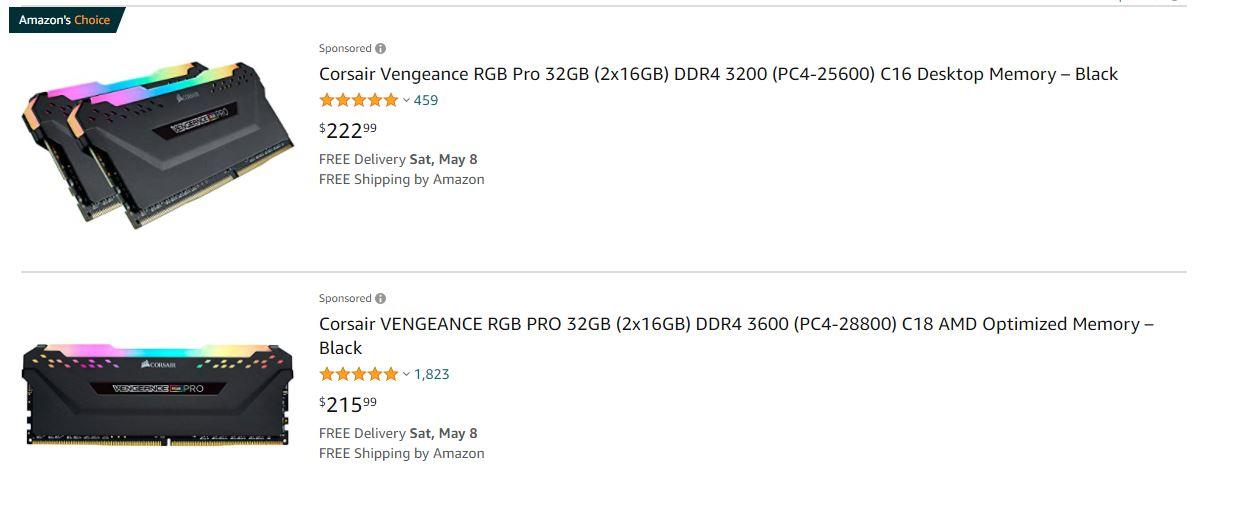View the 459 customer reviews
This screenshot has width=1242, height=516.
point(426,100)
